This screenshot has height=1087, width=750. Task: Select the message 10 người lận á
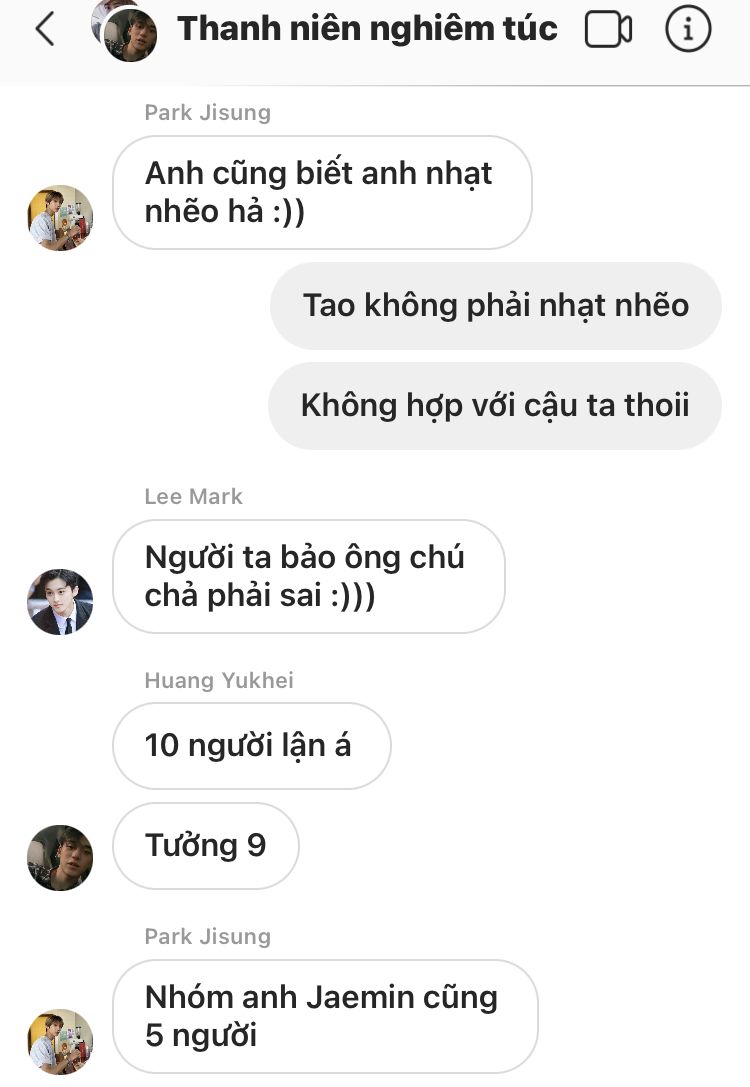pos(252,746)
